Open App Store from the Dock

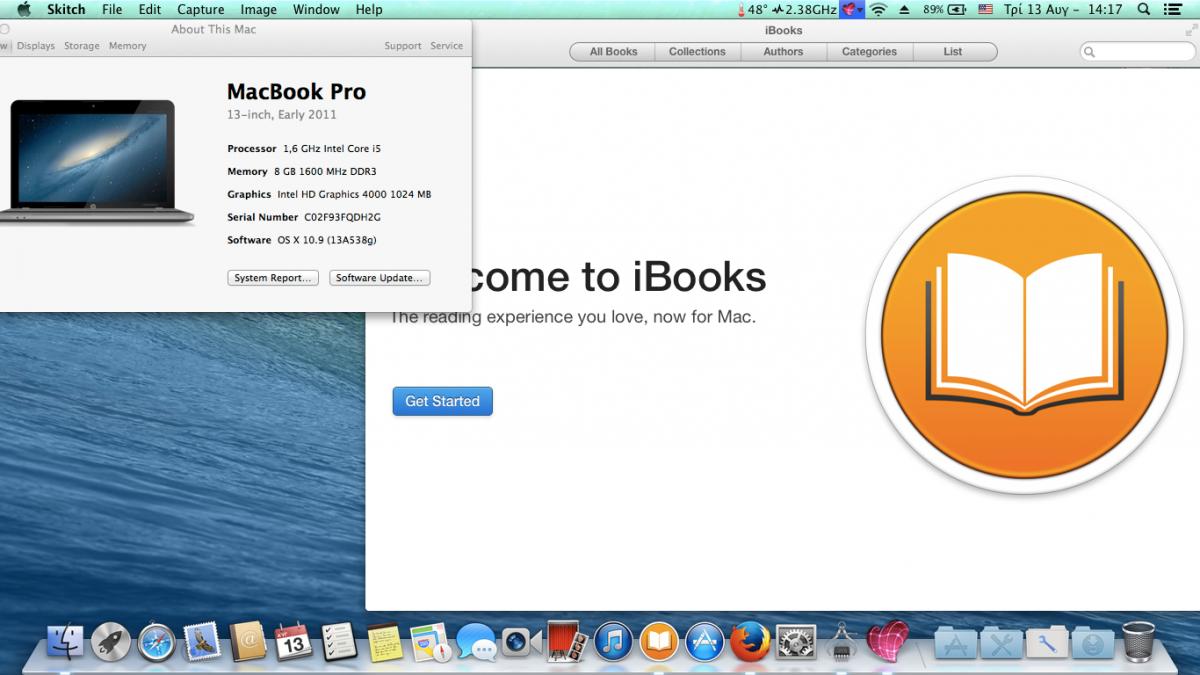[705, 642]
